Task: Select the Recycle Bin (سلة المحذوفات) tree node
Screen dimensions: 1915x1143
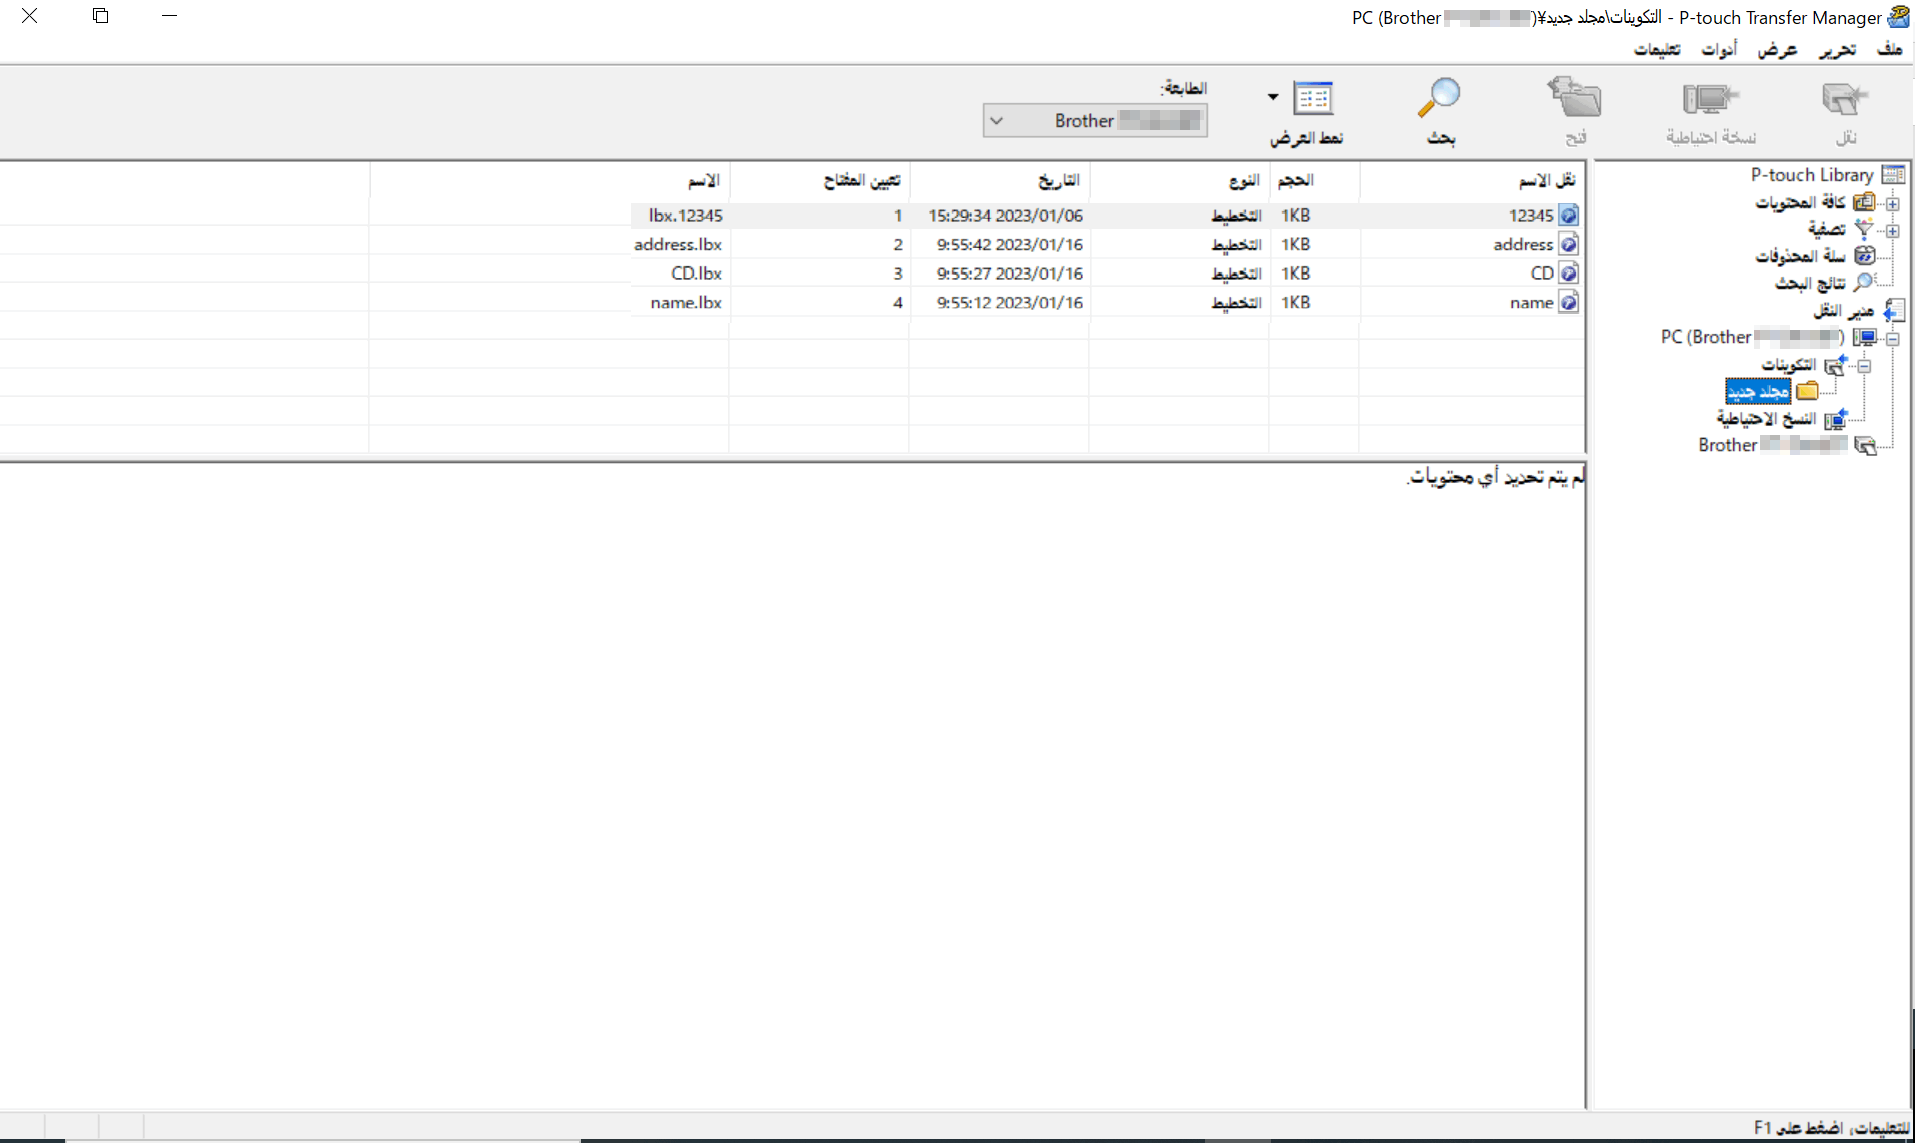Action: (x=1801, y=256)
